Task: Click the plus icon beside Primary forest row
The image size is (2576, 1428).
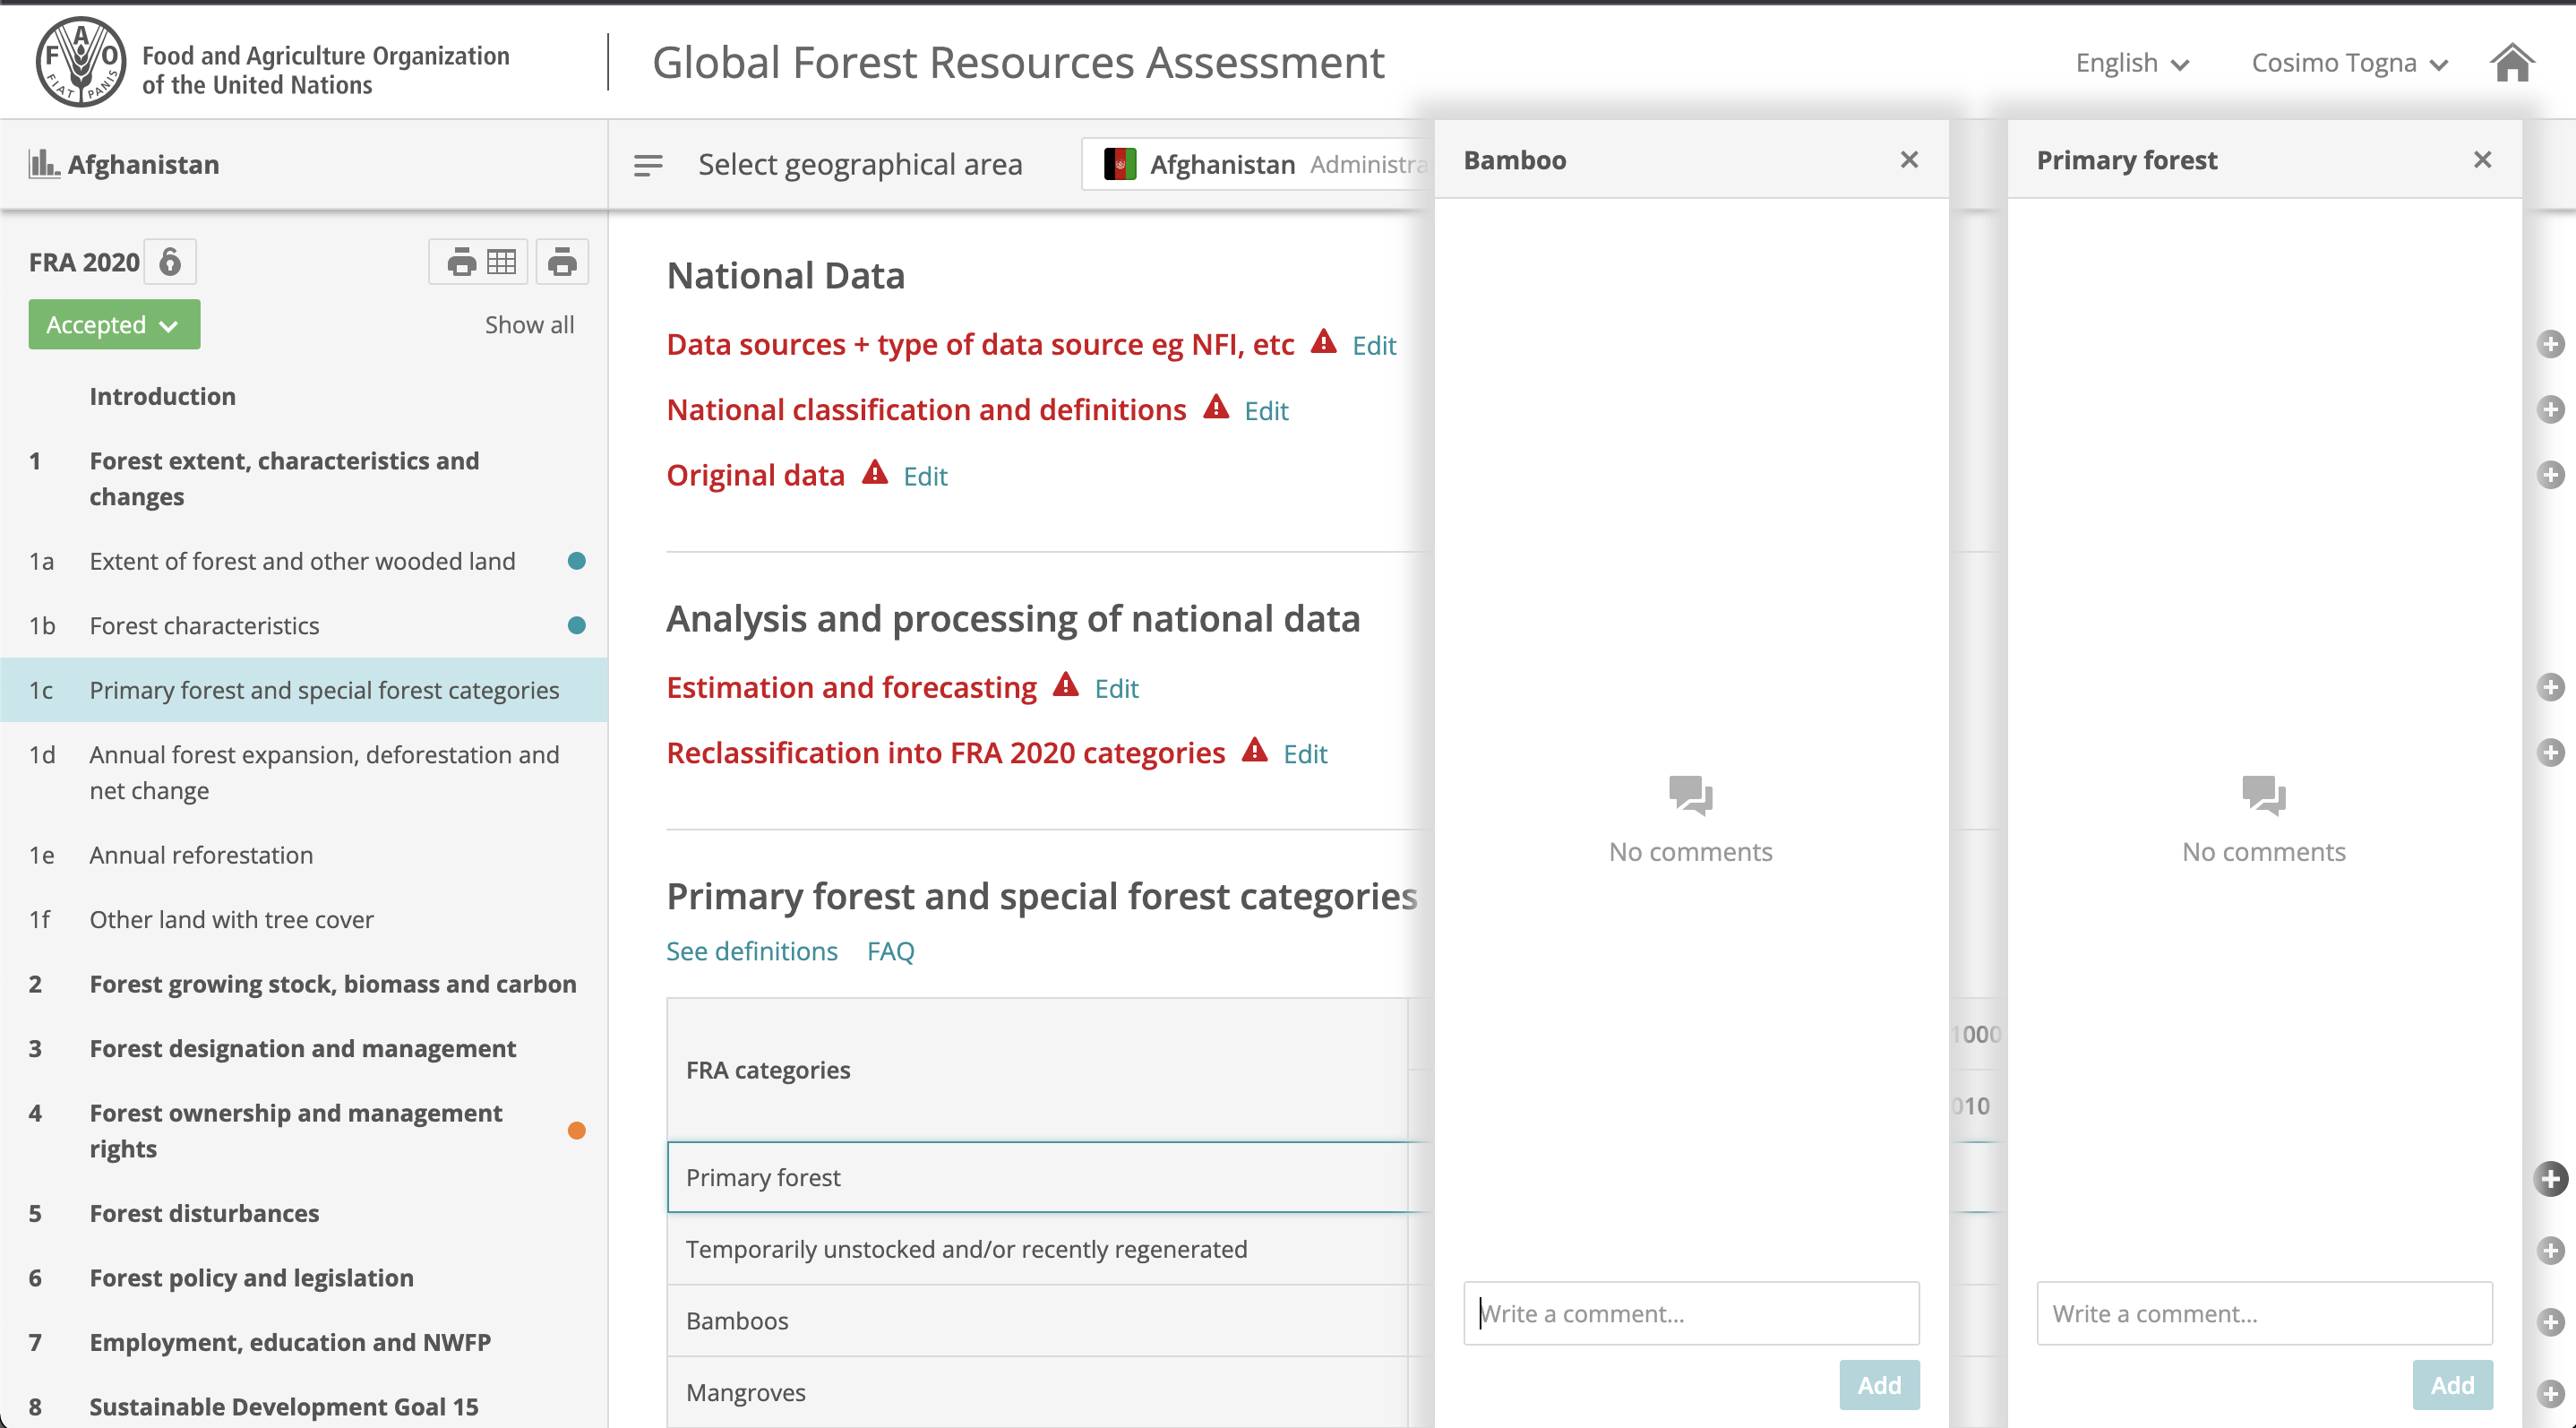Action: pos(2551,1179)
